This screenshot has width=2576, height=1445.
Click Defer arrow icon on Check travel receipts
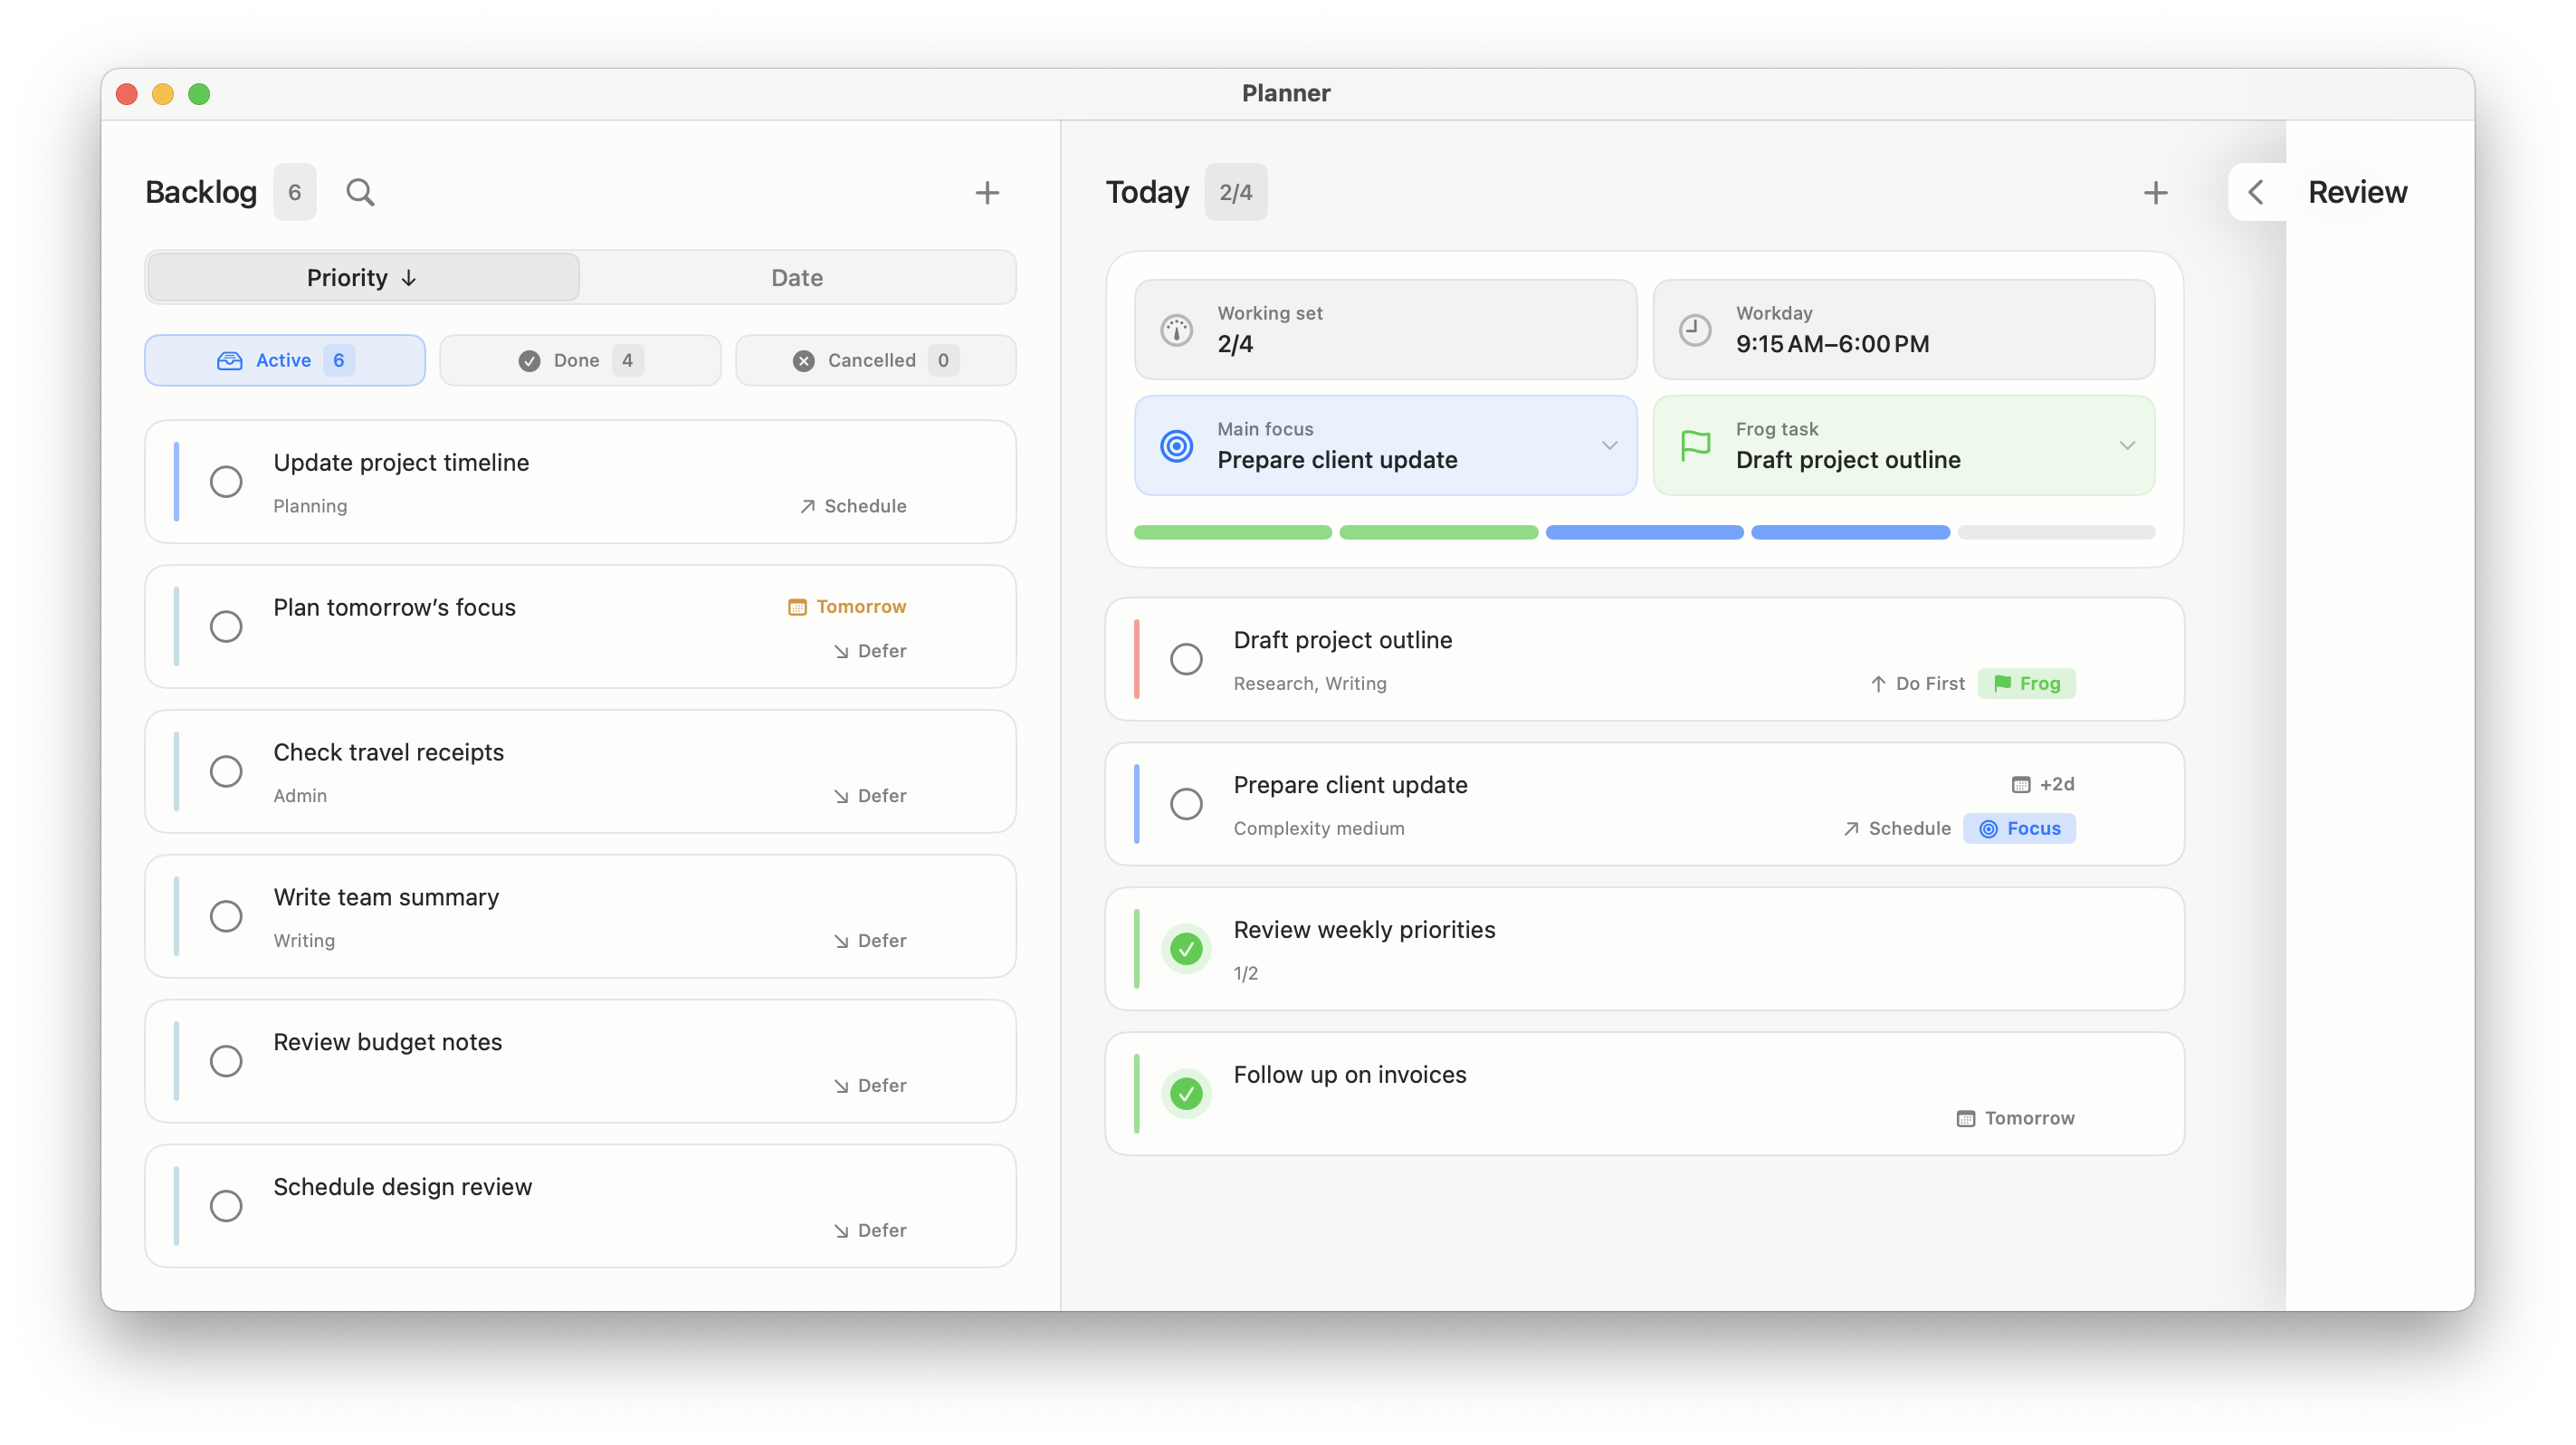[841, 796]
